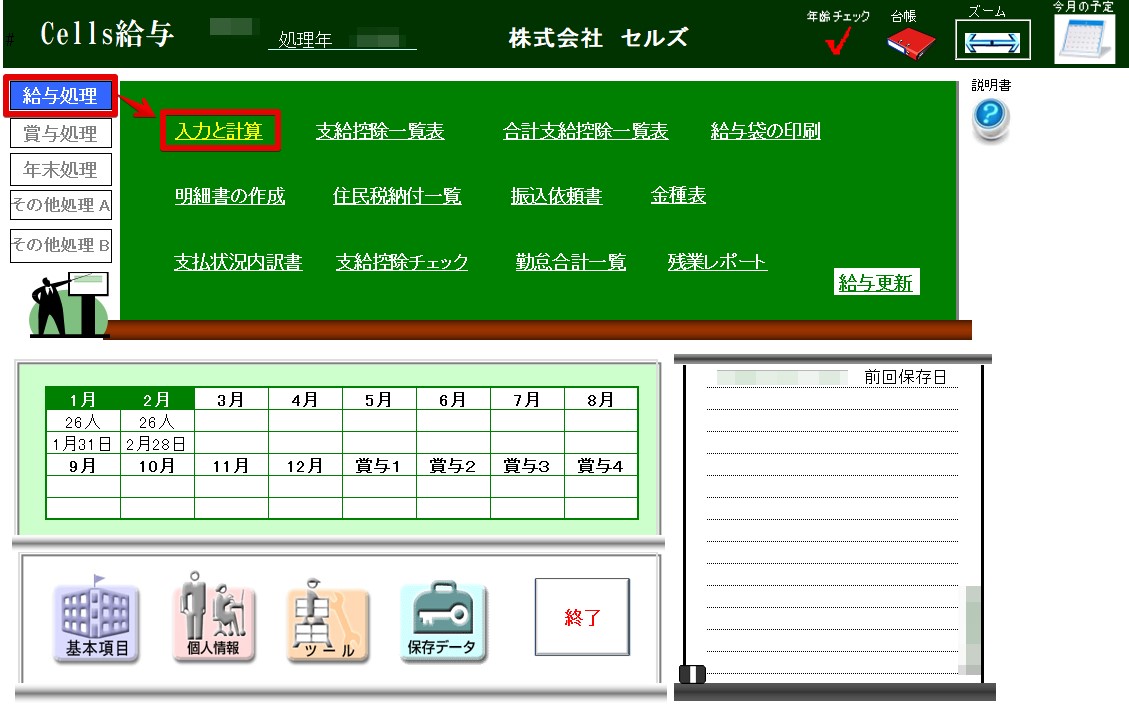
Task: Click the 給与更新 button
Action: [x=875, y=283]
